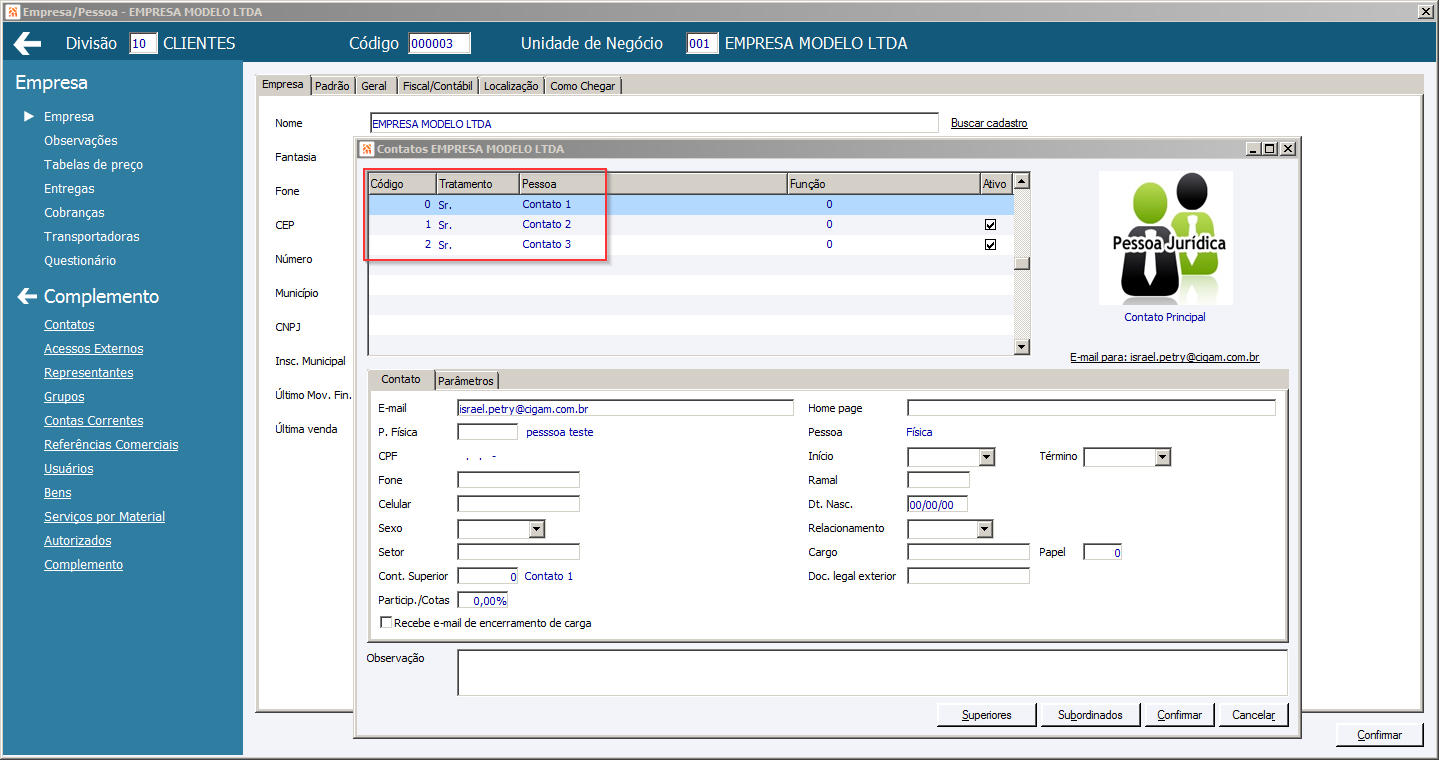This screenshot has height=760, width=1439.
Task: Toggle Ativo checkbox for Contato 2
Action: (x=991, y=225)
